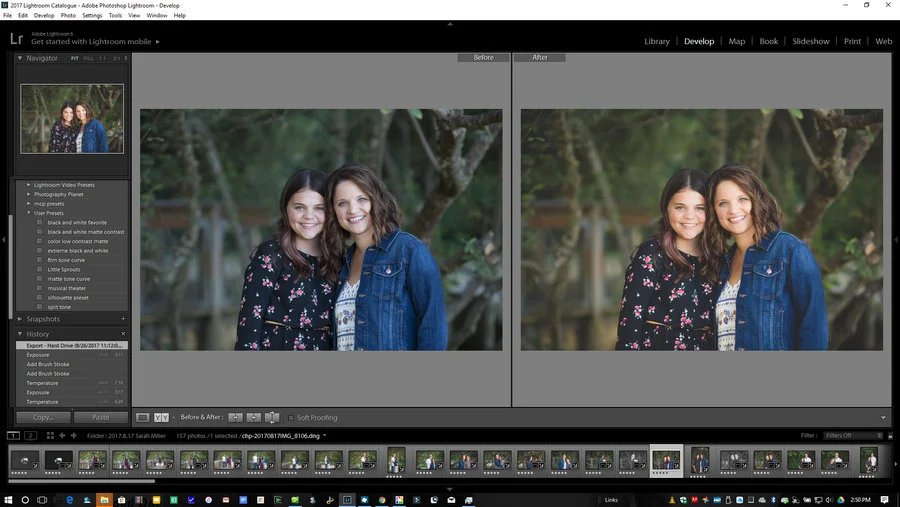Screen dimensions: 900x507
Task: Select main window display button 1
Action: [x=13, y=436]
